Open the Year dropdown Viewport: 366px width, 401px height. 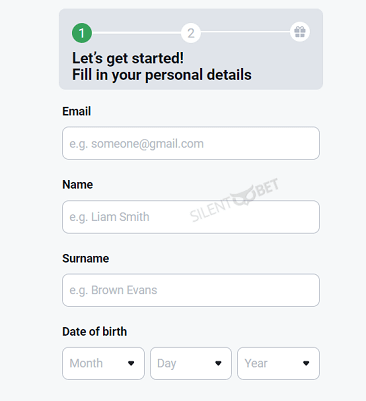tap(278, 363)
